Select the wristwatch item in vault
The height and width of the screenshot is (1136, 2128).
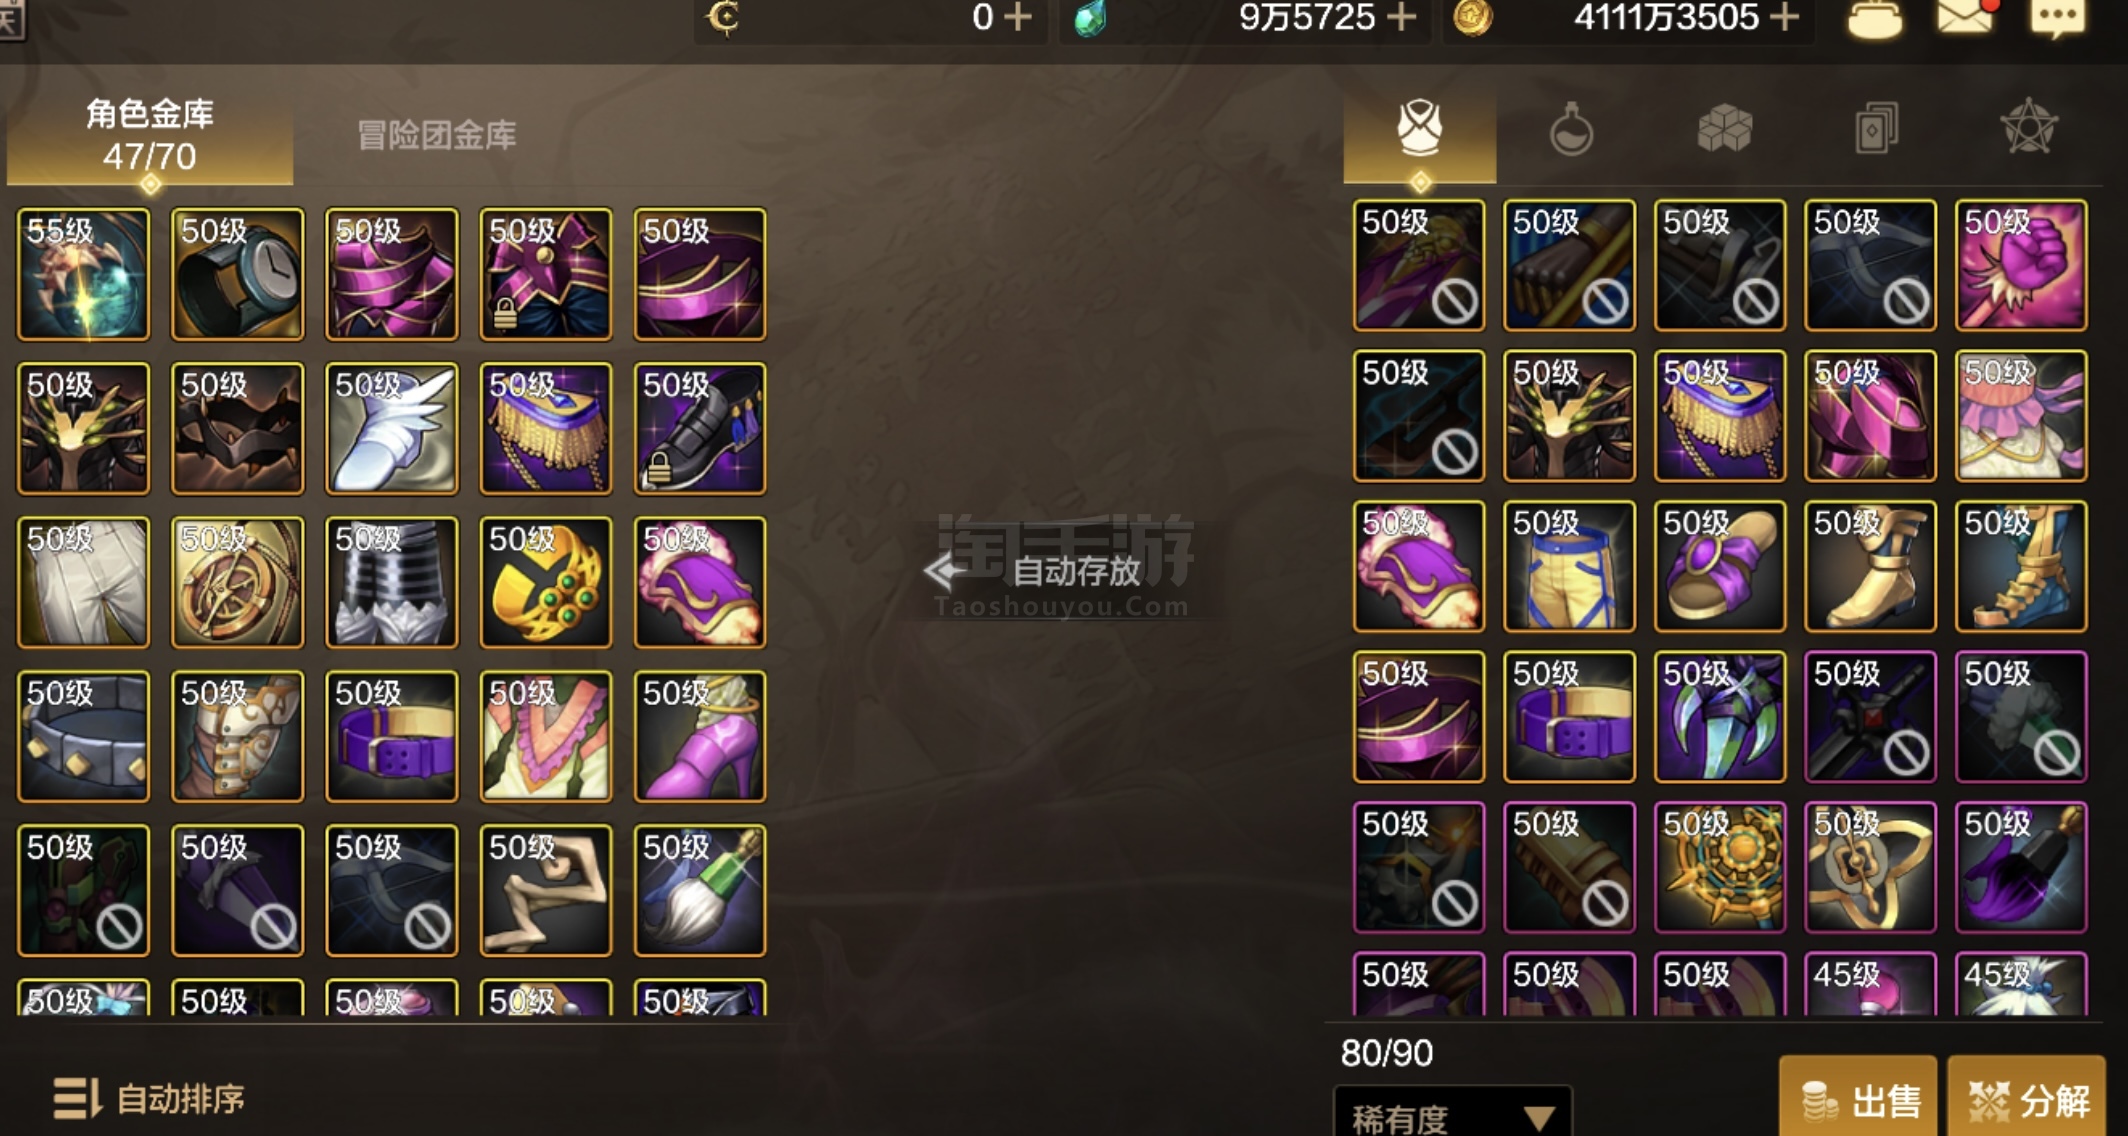click(x=237, y=274)
